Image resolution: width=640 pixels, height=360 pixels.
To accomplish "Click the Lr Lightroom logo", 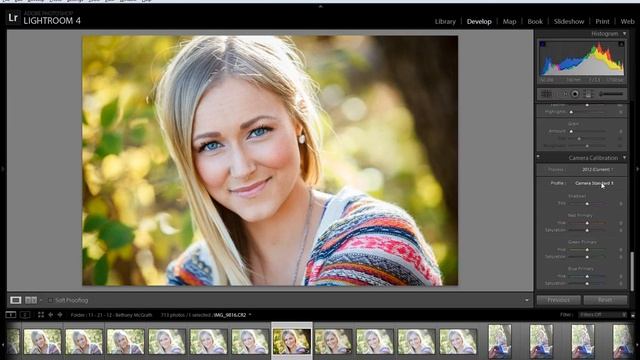I will 13,18.
